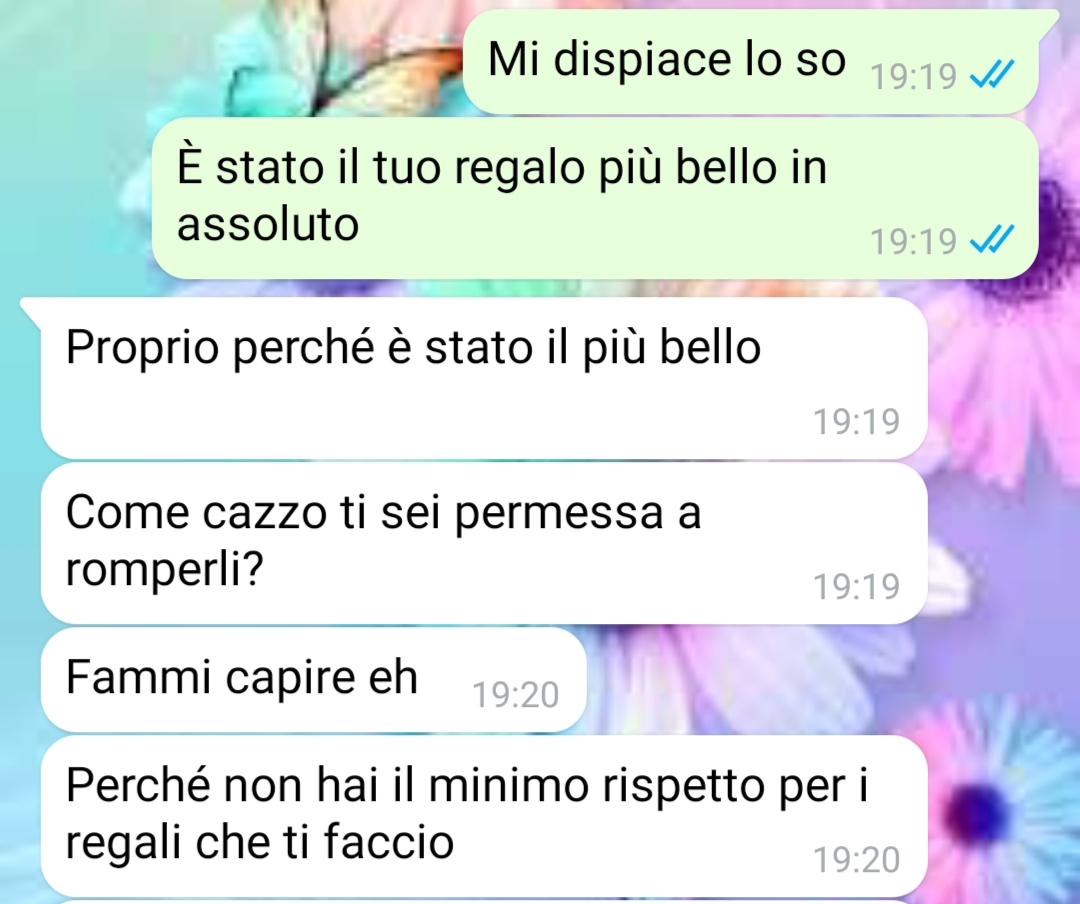Click the 19:19 timestamp under "assoluto"

tap(913, 241)
